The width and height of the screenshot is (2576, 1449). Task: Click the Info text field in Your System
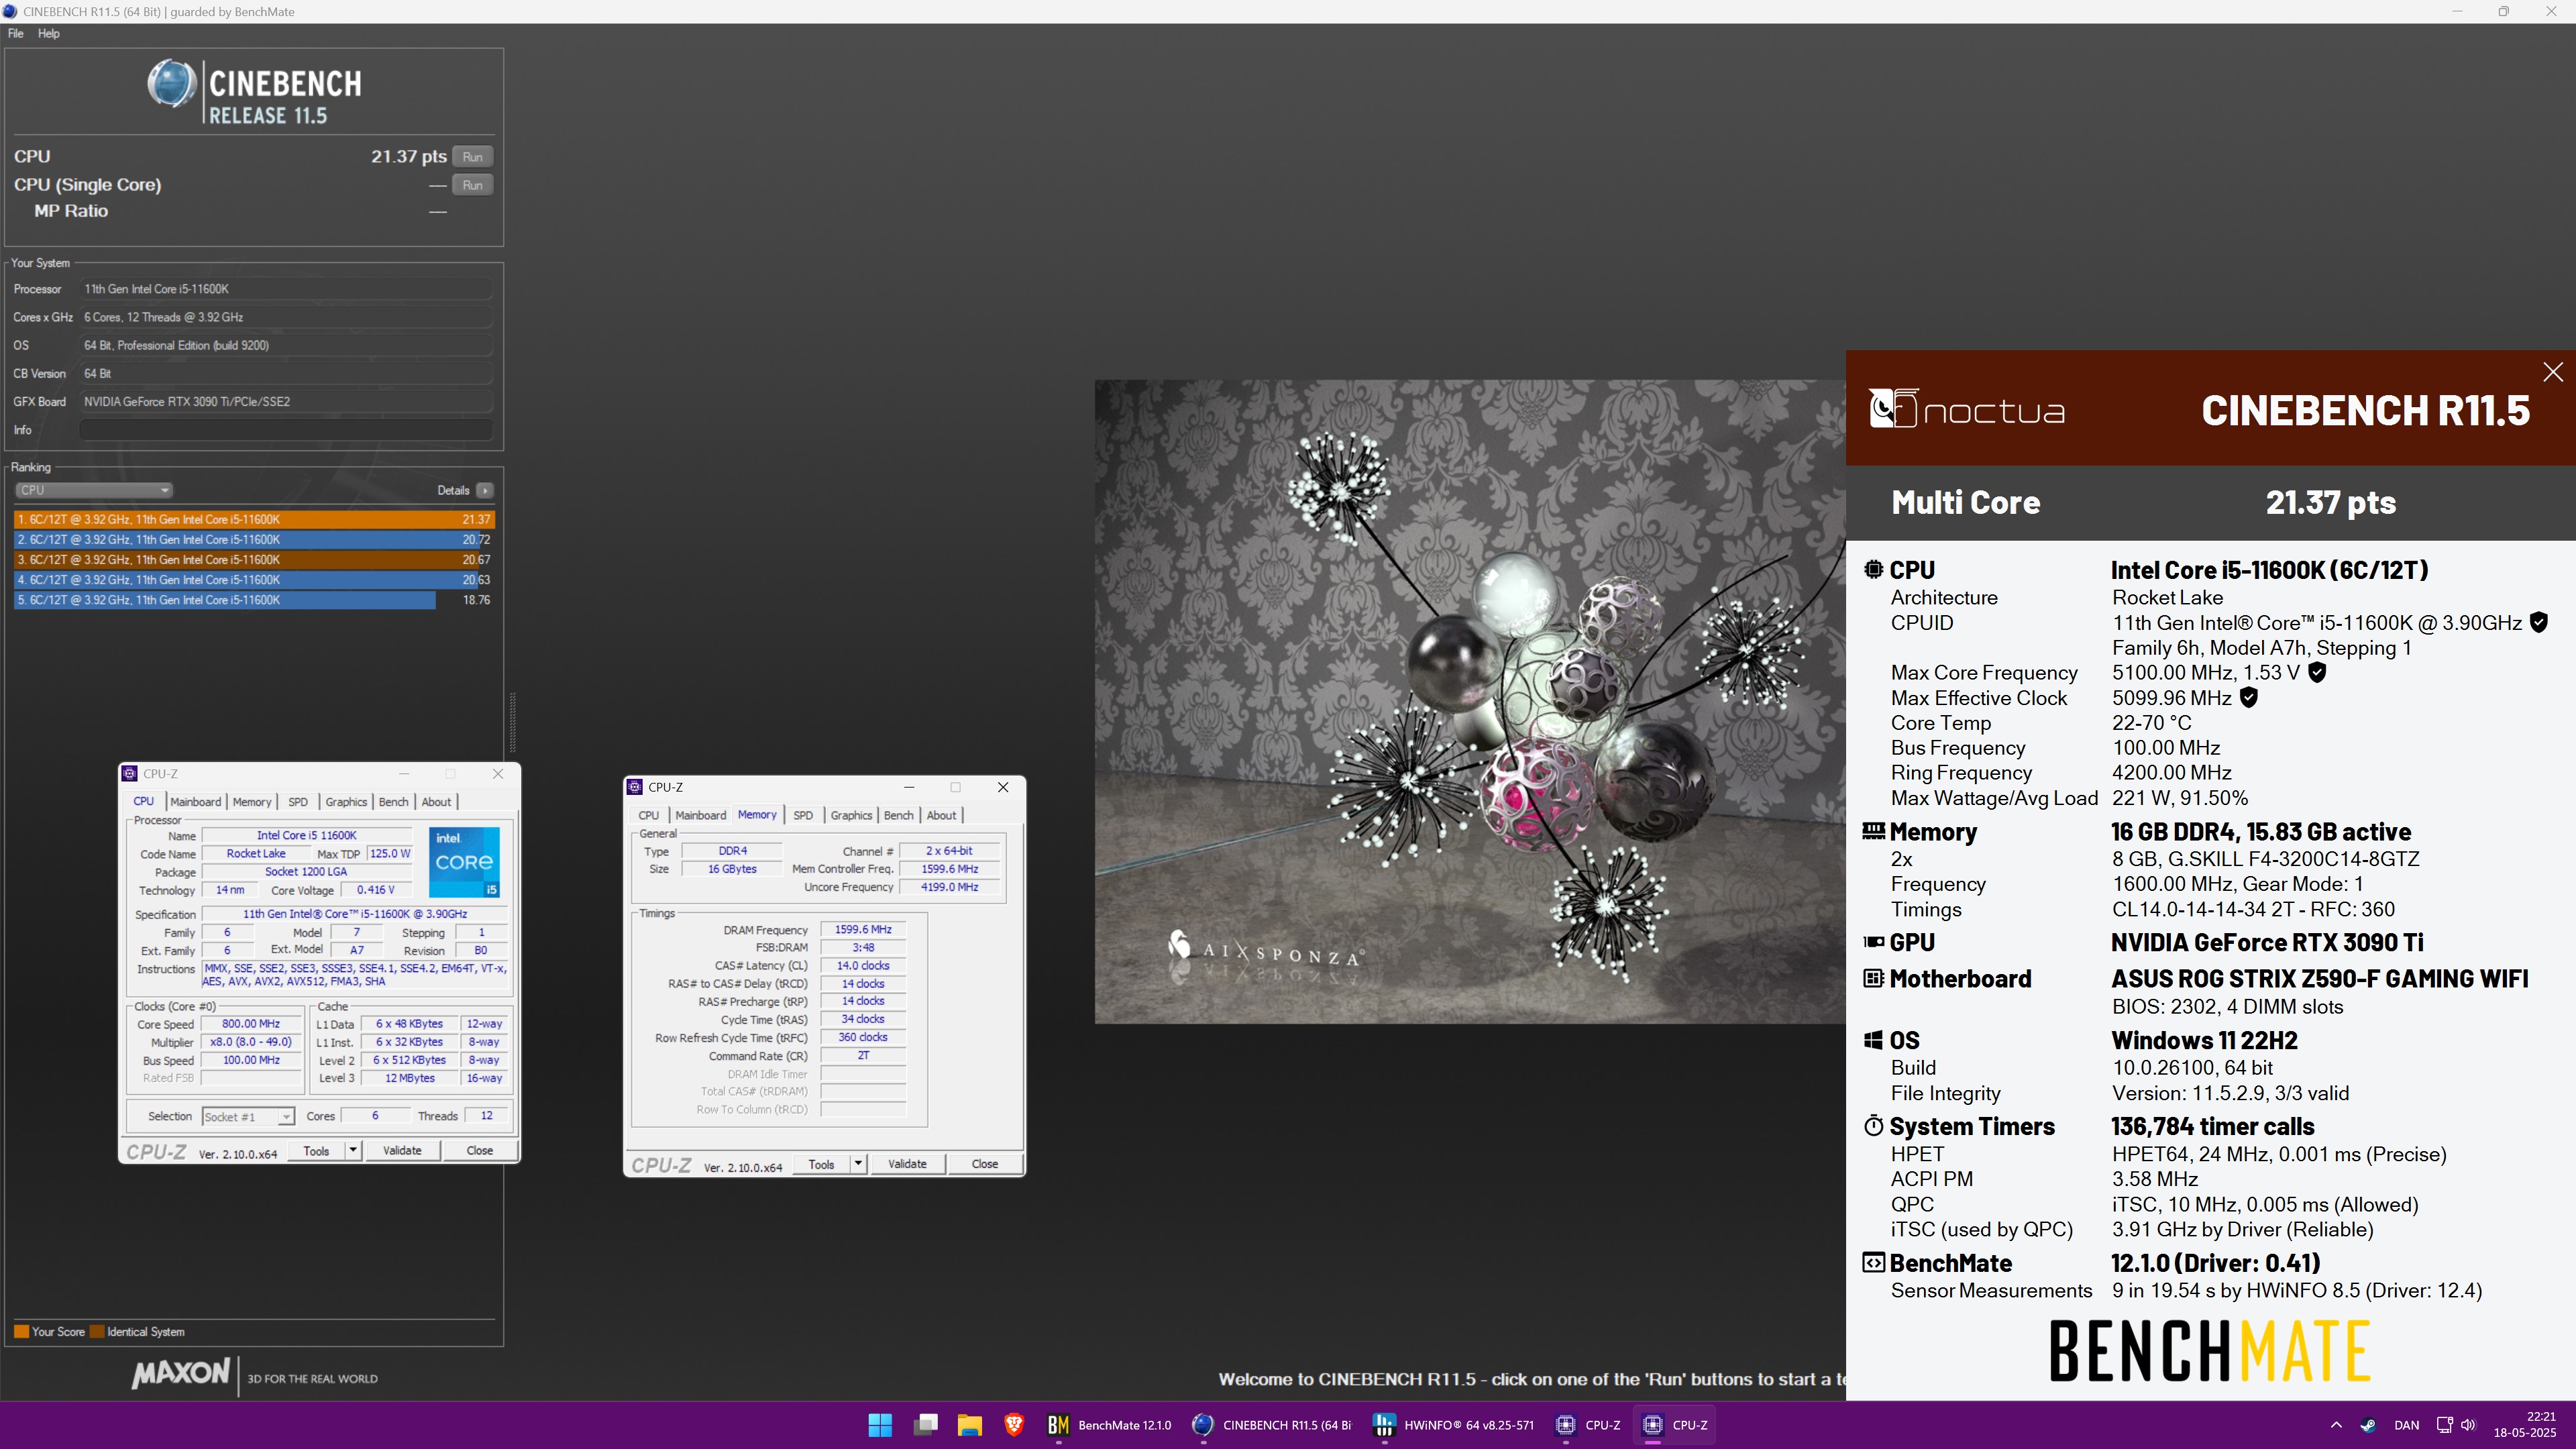286,430
